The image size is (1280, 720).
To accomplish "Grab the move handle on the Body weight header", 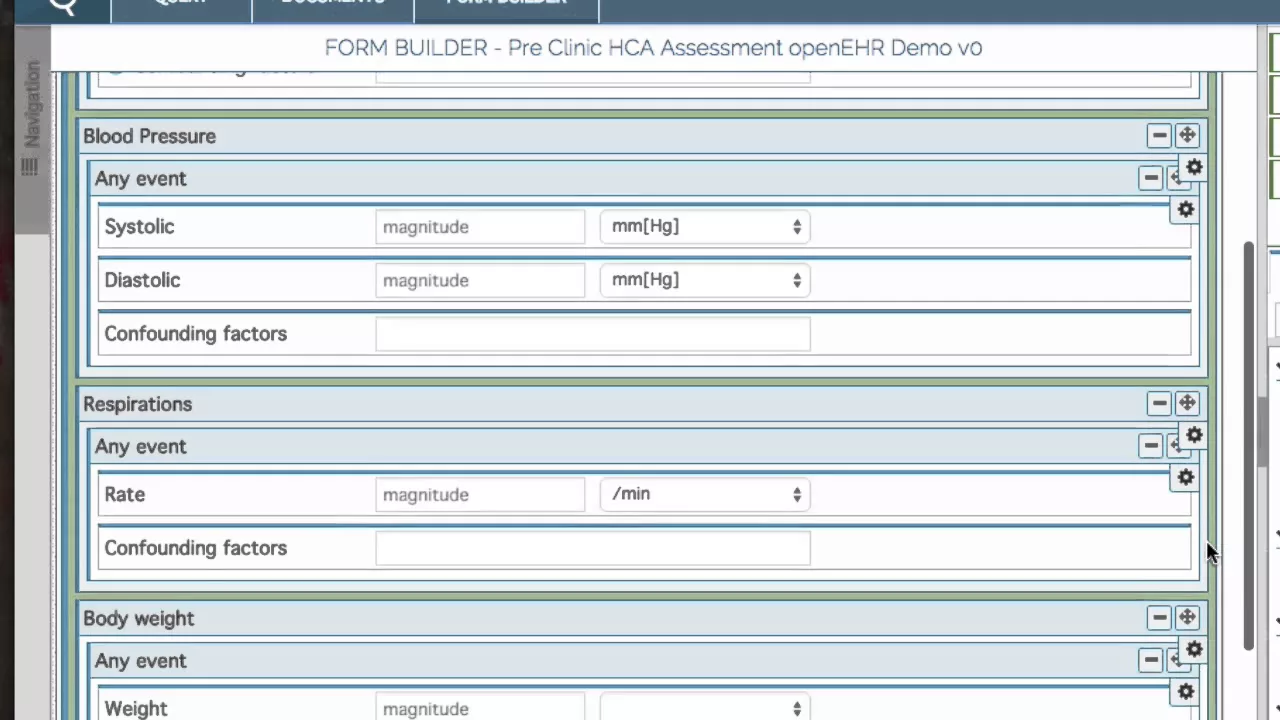I will click(1187, 617).
